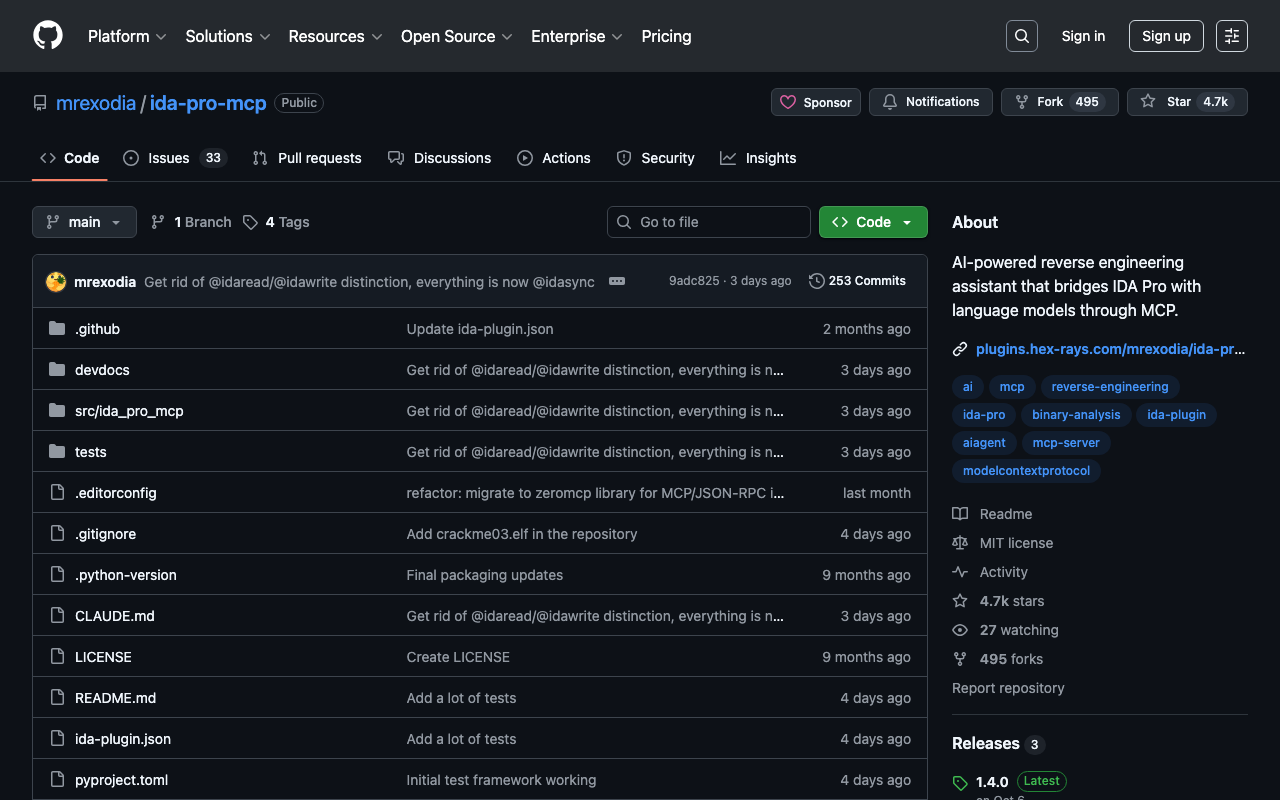
Task: Open the devdocs folder
Action: (102, 370)
